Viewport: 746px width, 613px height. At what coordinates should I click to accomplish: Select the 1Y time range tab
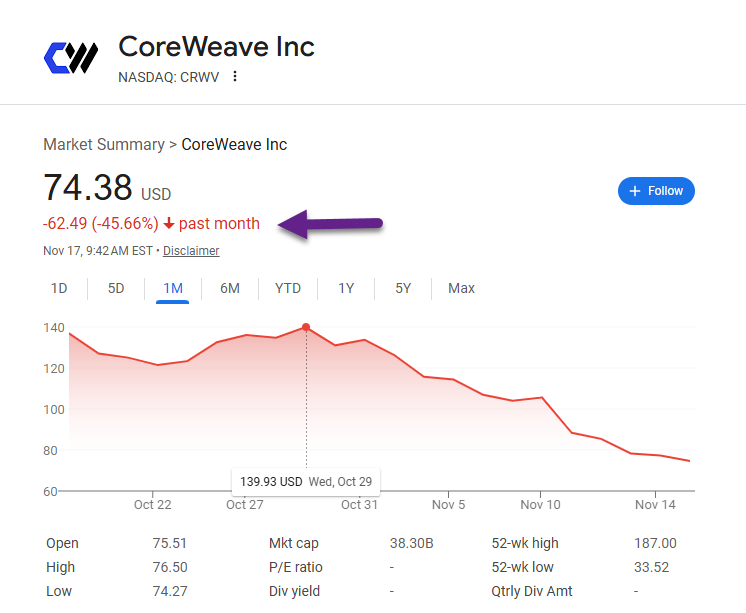click(x=346, y=288)
